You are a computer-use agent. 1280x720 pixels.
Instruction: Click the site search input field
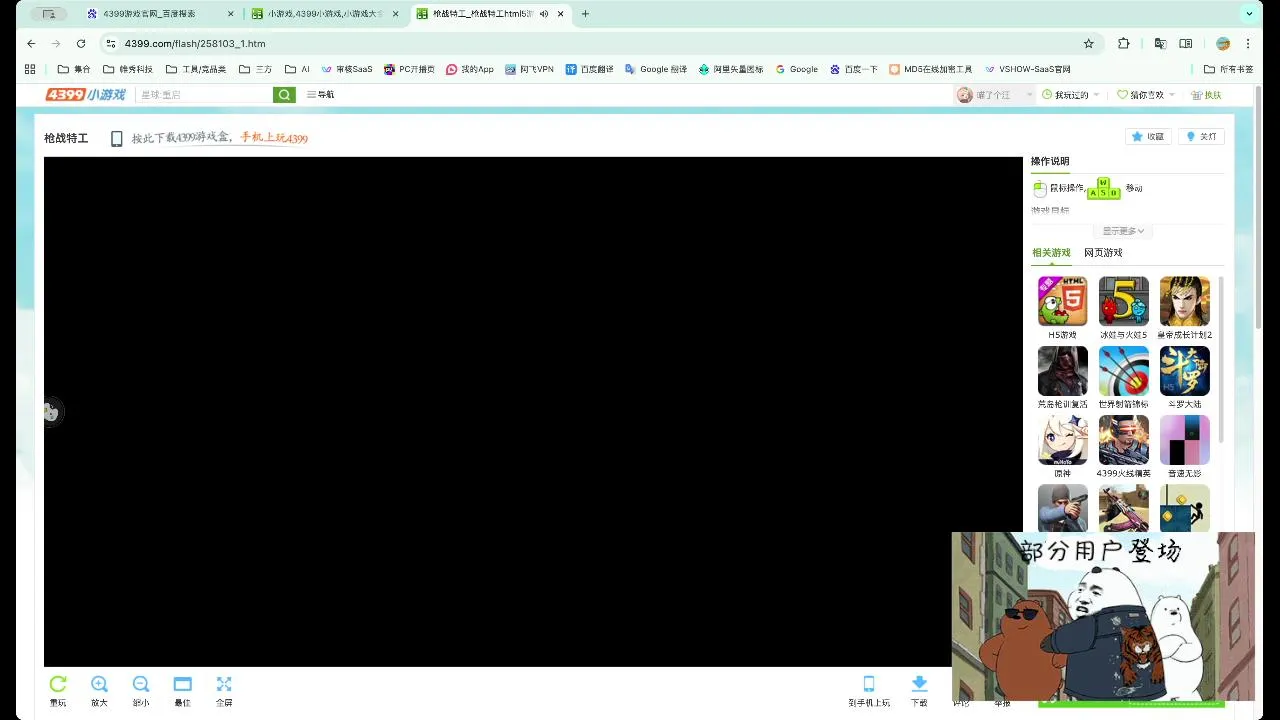tap(205, 94)
